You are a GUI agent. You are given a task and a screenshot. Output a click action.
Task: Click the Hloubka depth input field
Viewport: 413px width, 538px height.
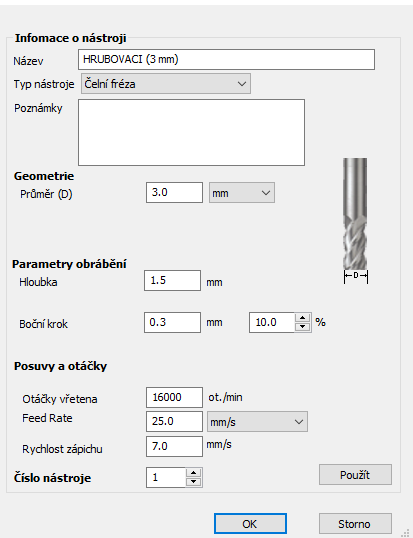pos(173,281)
